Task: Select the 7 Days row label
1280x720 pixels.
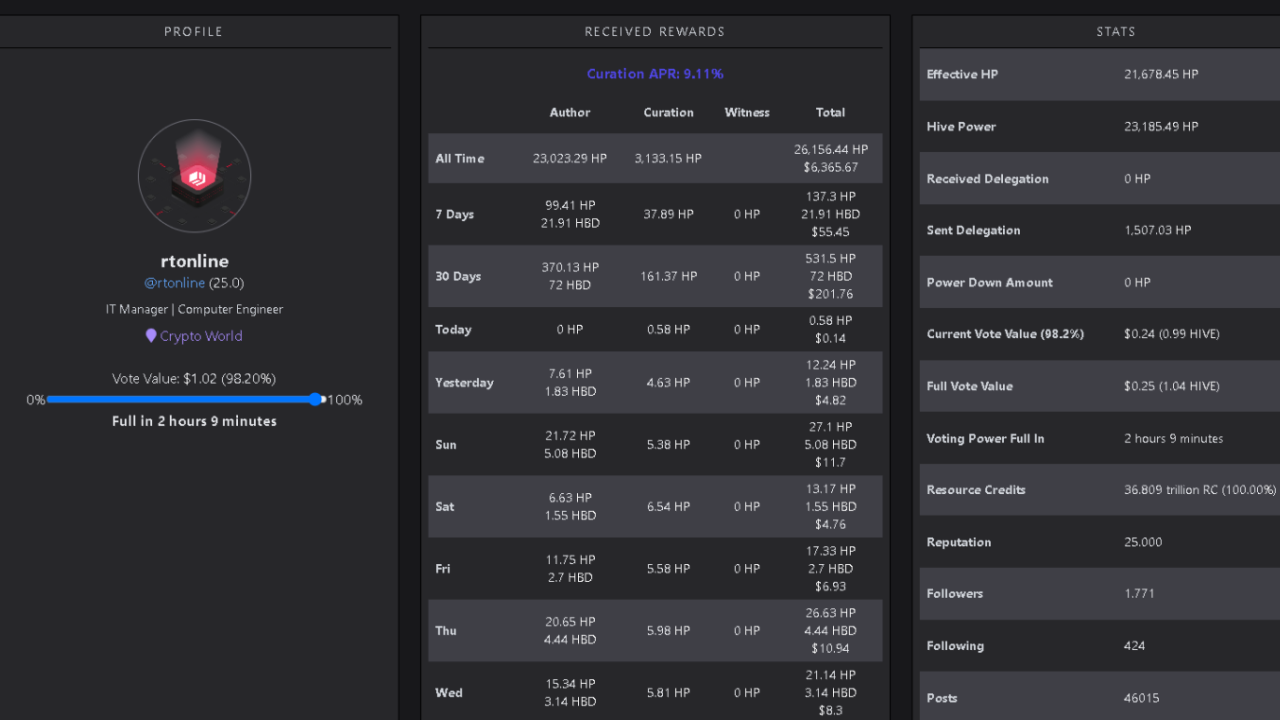Action: point(455,215)
